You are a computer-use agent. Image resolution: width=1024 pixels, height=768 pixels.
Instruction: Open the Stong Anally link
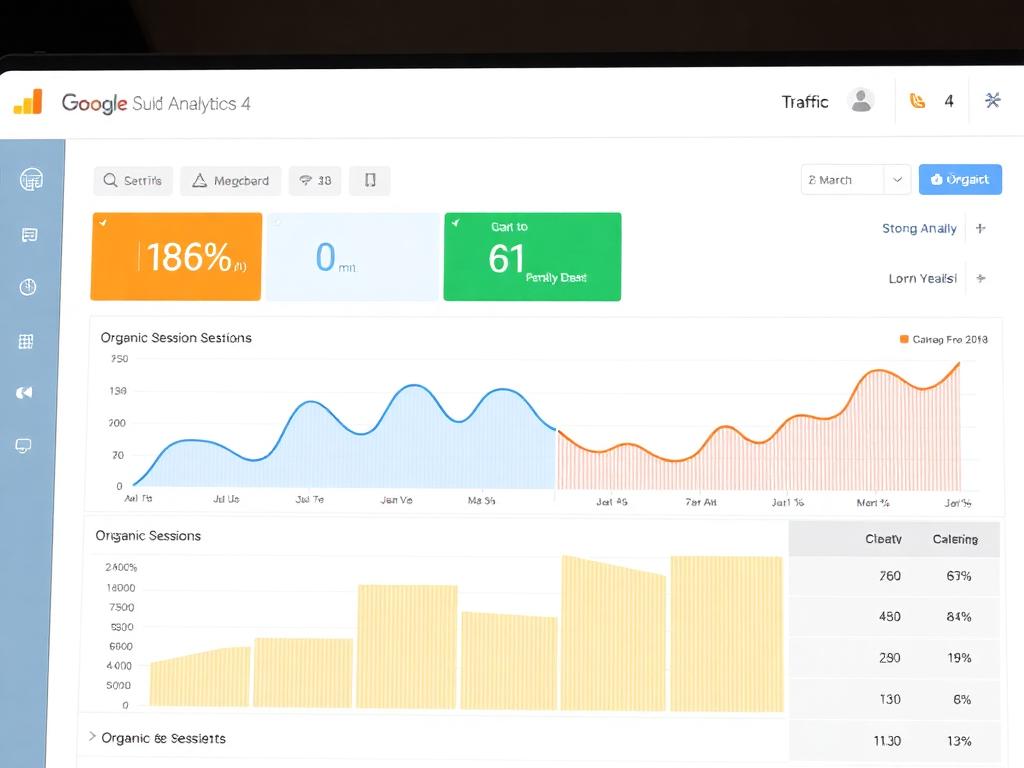pos(919,229)
